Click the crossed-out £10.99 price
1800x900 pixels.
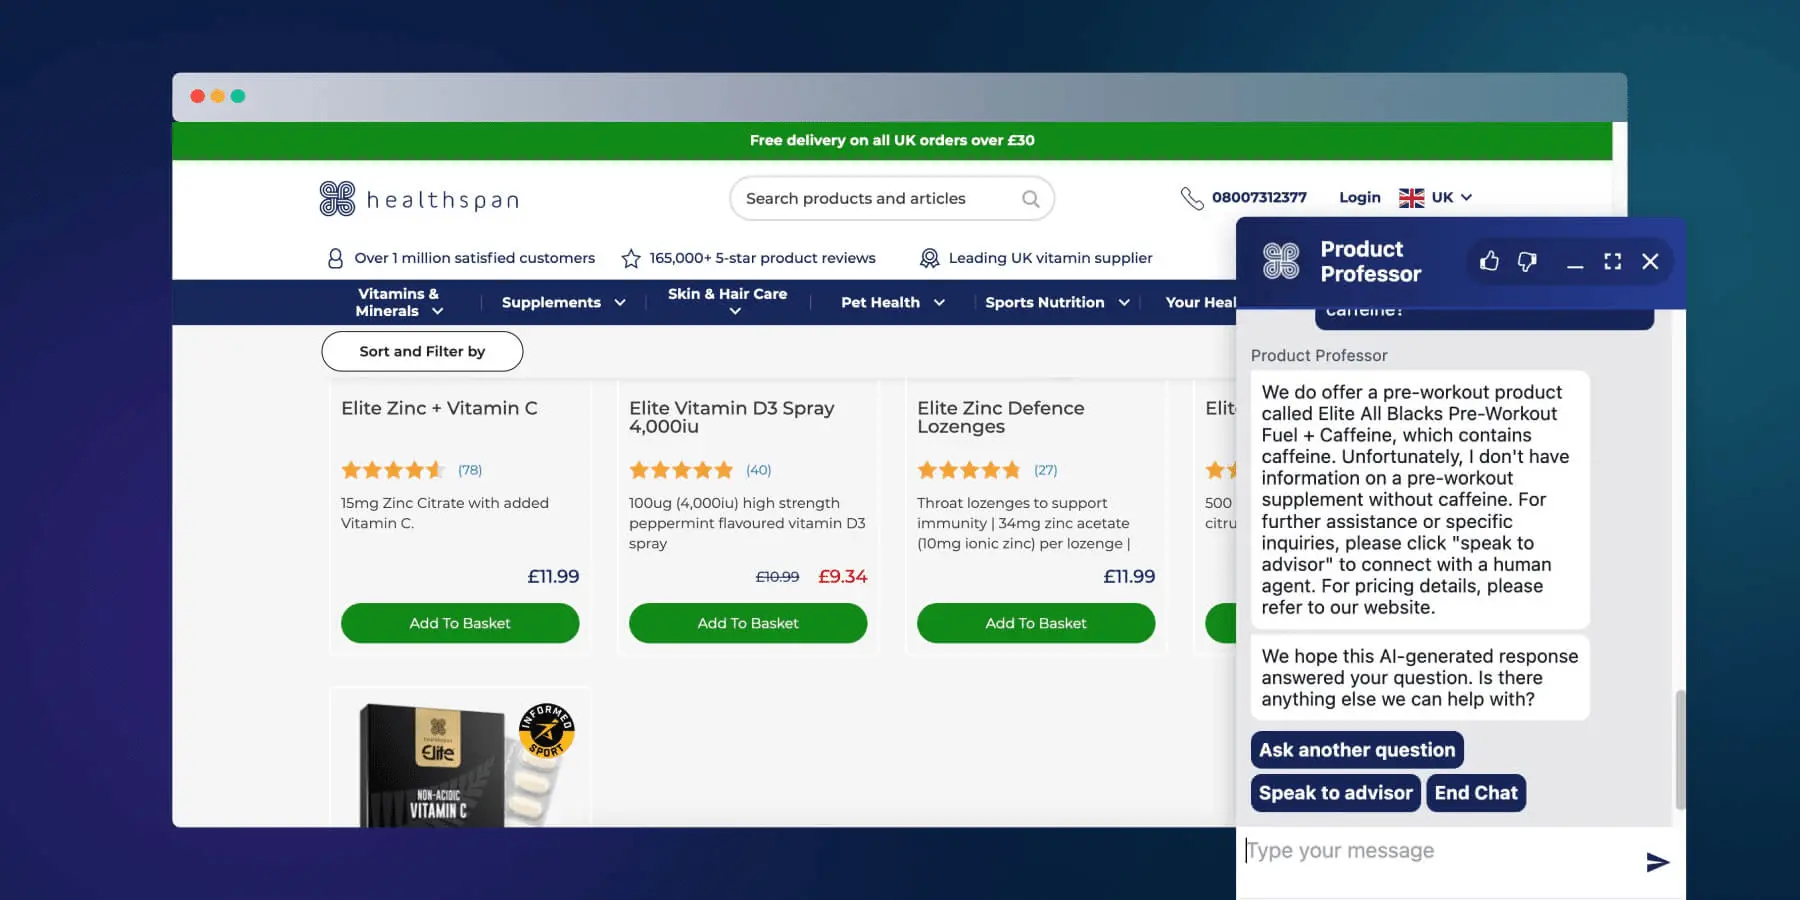[777, 577]
